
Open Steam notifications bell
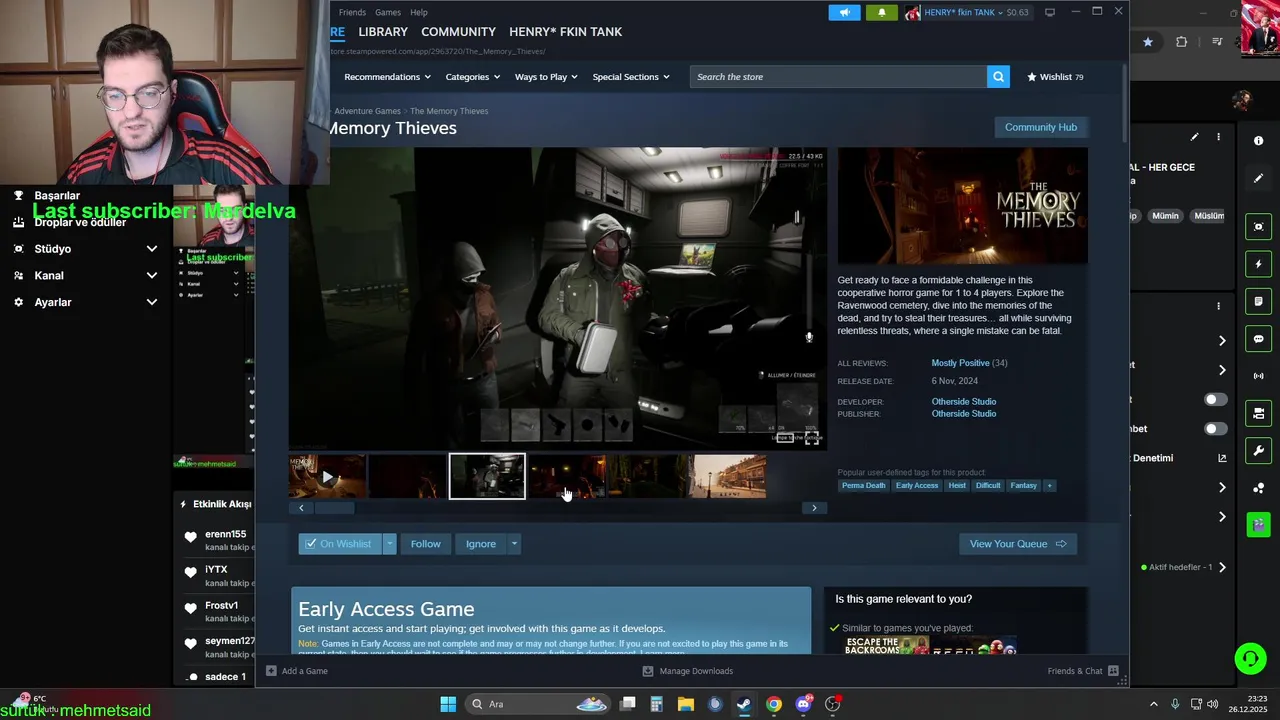pyautogui.click(x=881, y=13)
